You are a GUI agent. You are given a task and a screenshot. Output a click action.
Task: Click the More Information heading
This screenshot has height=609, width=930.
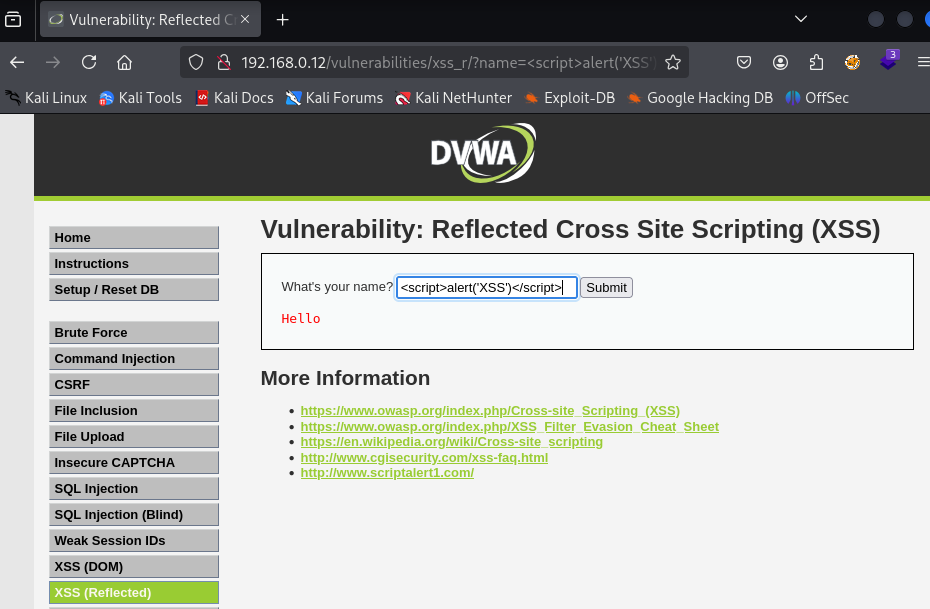coord(345,378)
